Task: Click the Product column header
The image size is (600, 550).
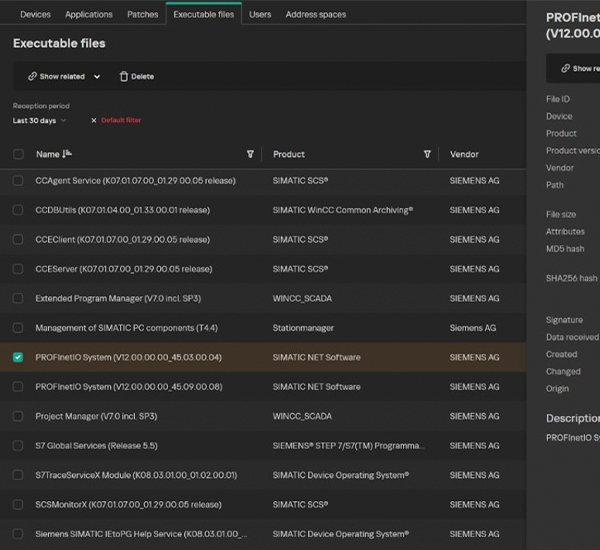Action: (289, 154)
